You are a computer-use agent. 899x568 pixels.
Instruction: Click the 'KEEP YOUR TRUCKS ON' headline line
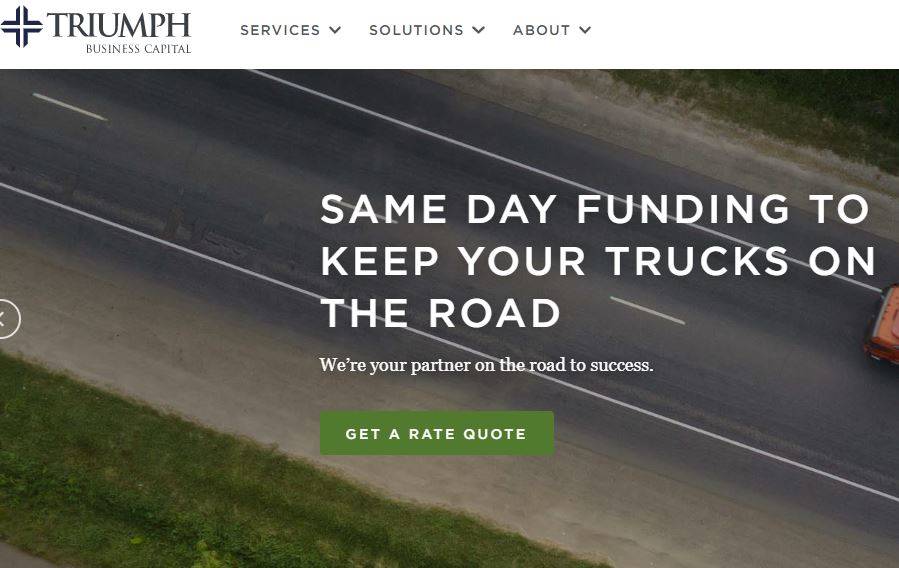pos(598,261)
